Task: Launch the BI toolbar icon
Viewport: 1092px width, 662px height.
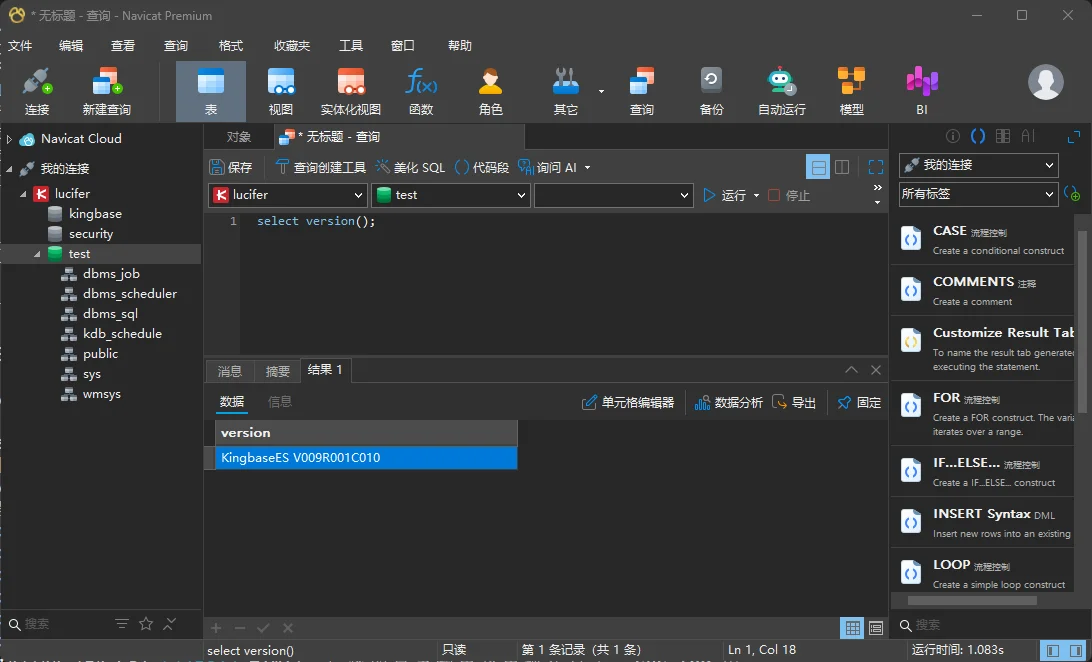Action: 921,91
